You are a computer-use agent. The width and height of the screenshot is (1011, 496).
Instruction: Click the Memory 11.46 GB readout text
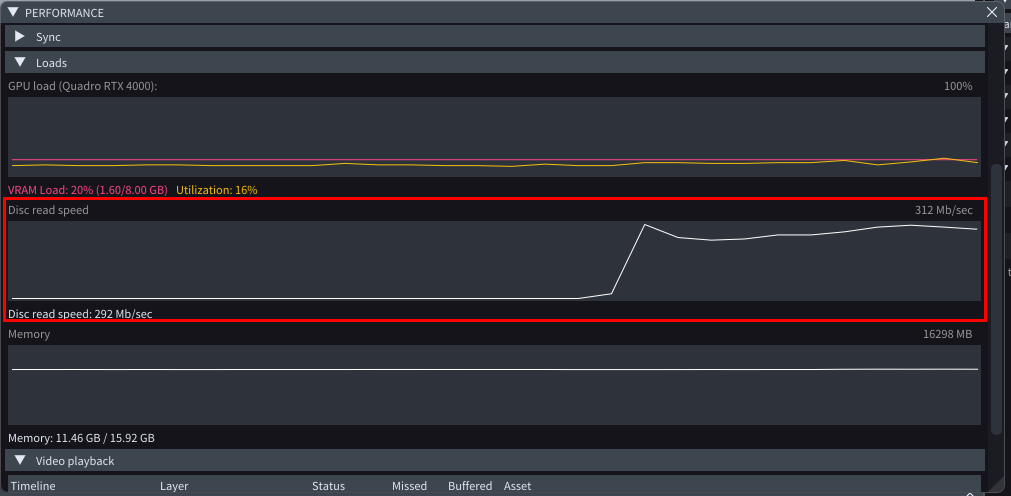click(x=81, y=438)
